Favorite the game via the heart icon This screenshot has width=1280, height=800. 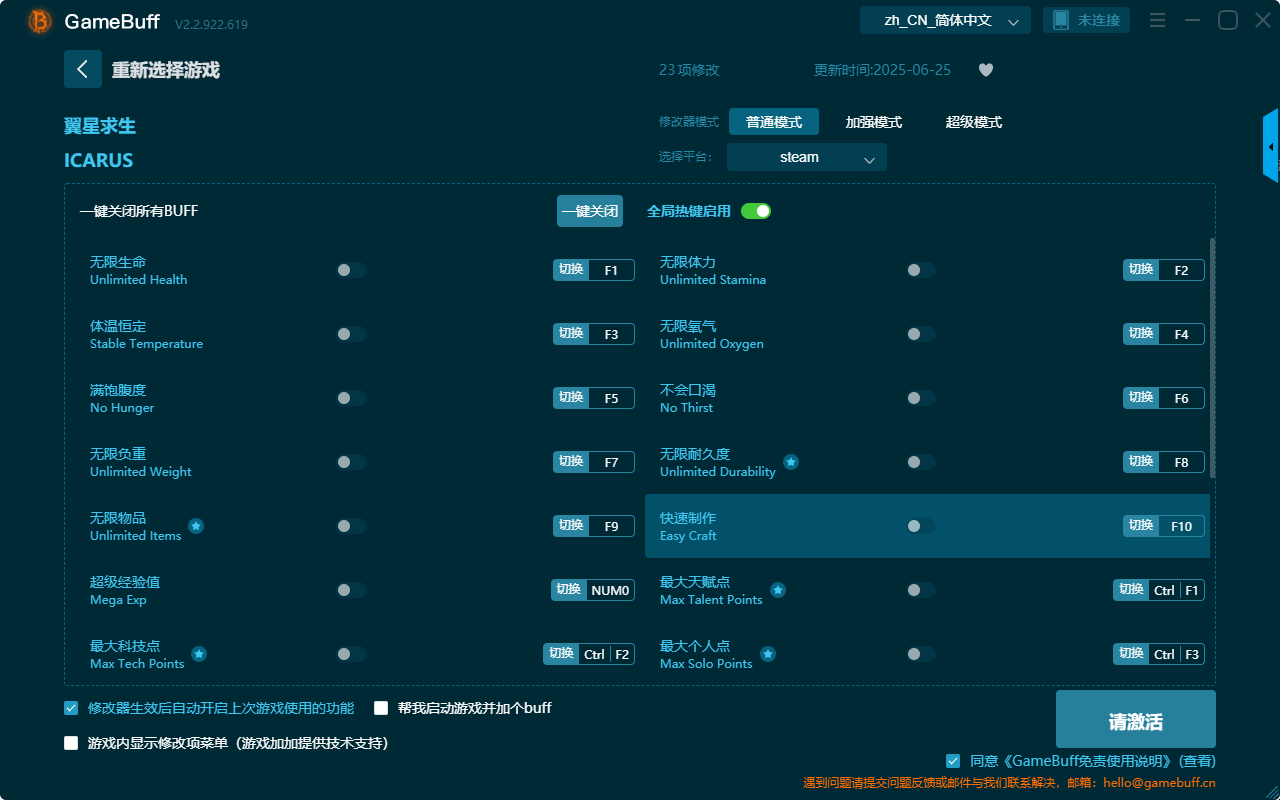pos(985,70)
